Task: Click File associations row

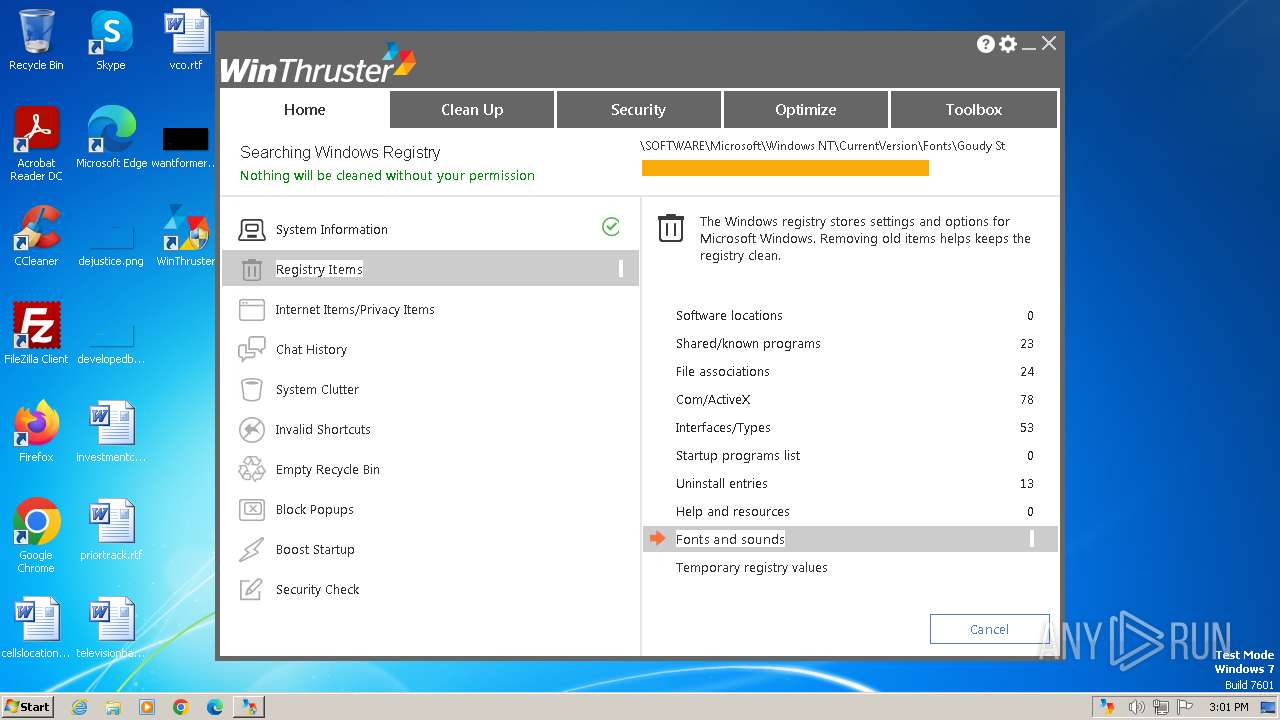Action: pos(850,372)
